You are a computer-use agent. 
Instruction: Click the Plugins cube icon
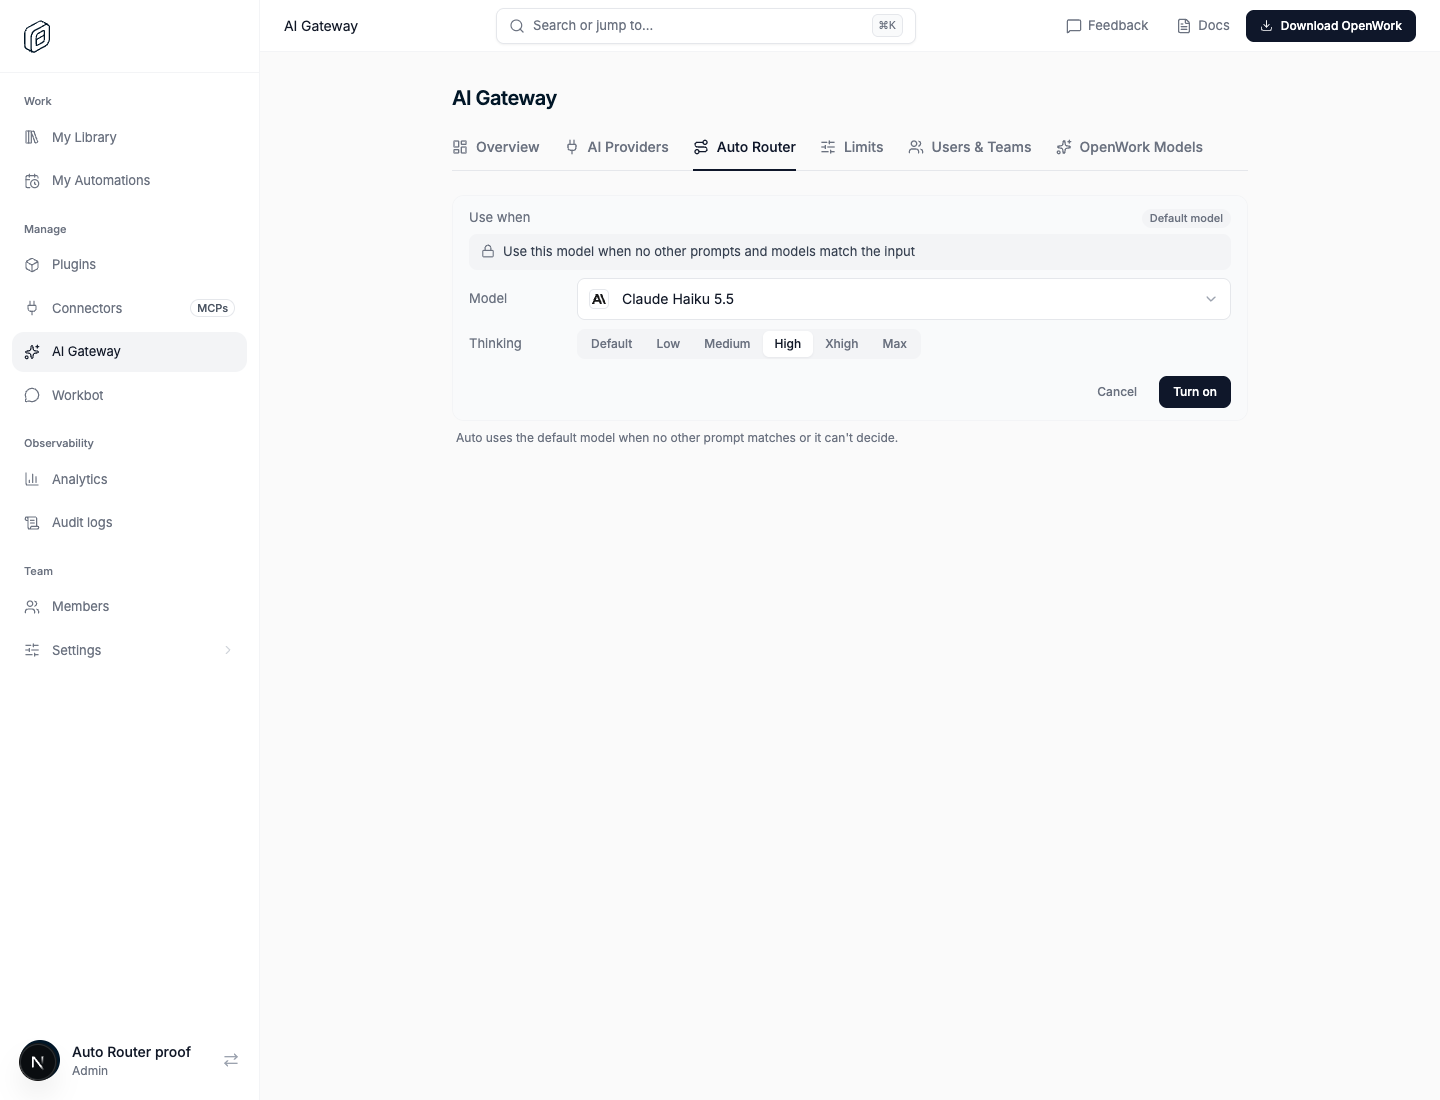point(32,265)
